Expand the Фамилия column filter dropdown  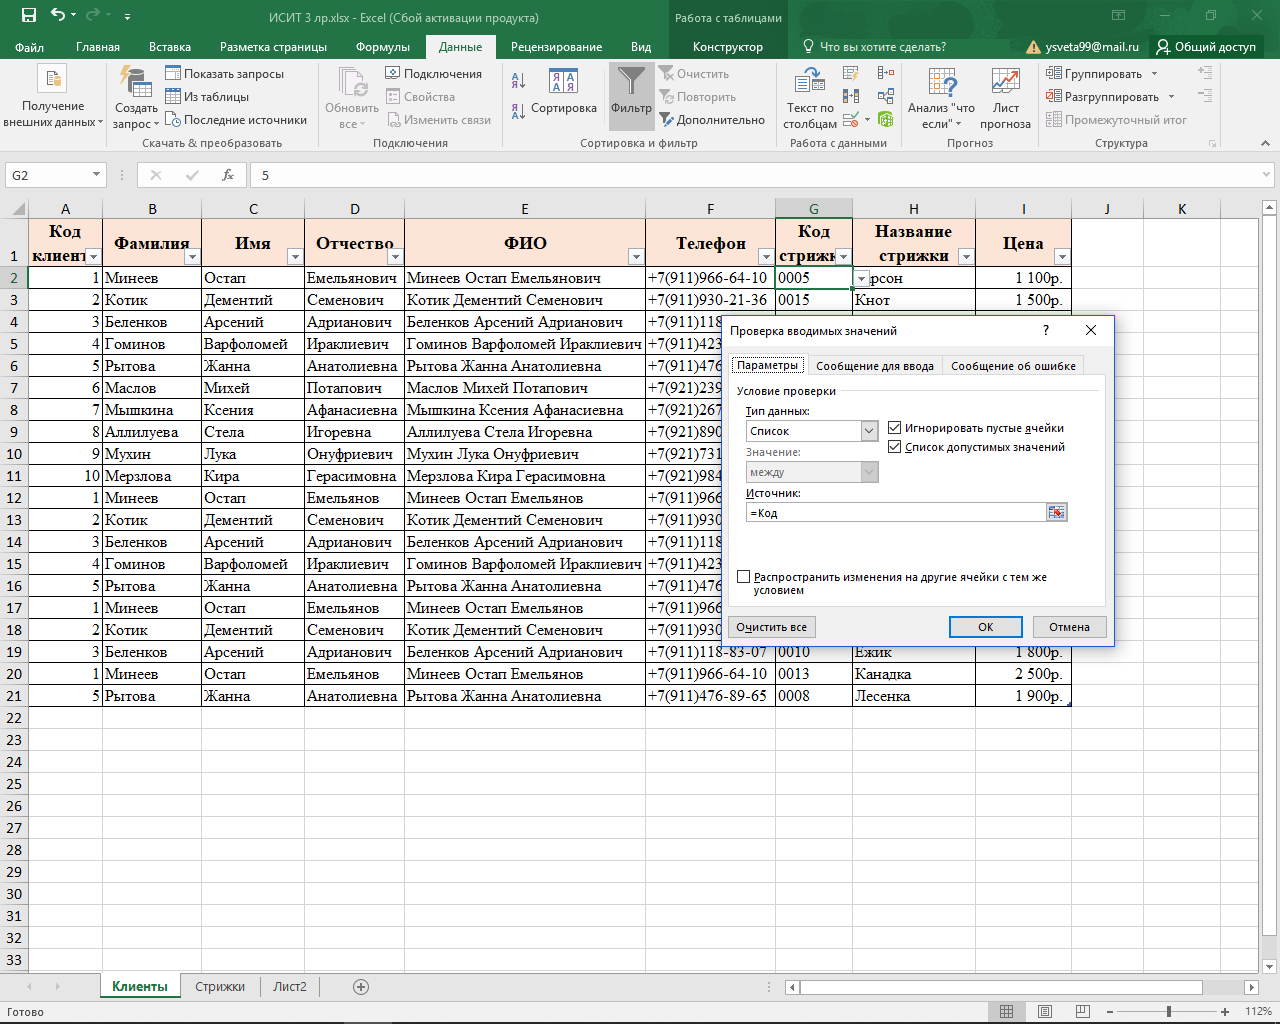[192, 257]
